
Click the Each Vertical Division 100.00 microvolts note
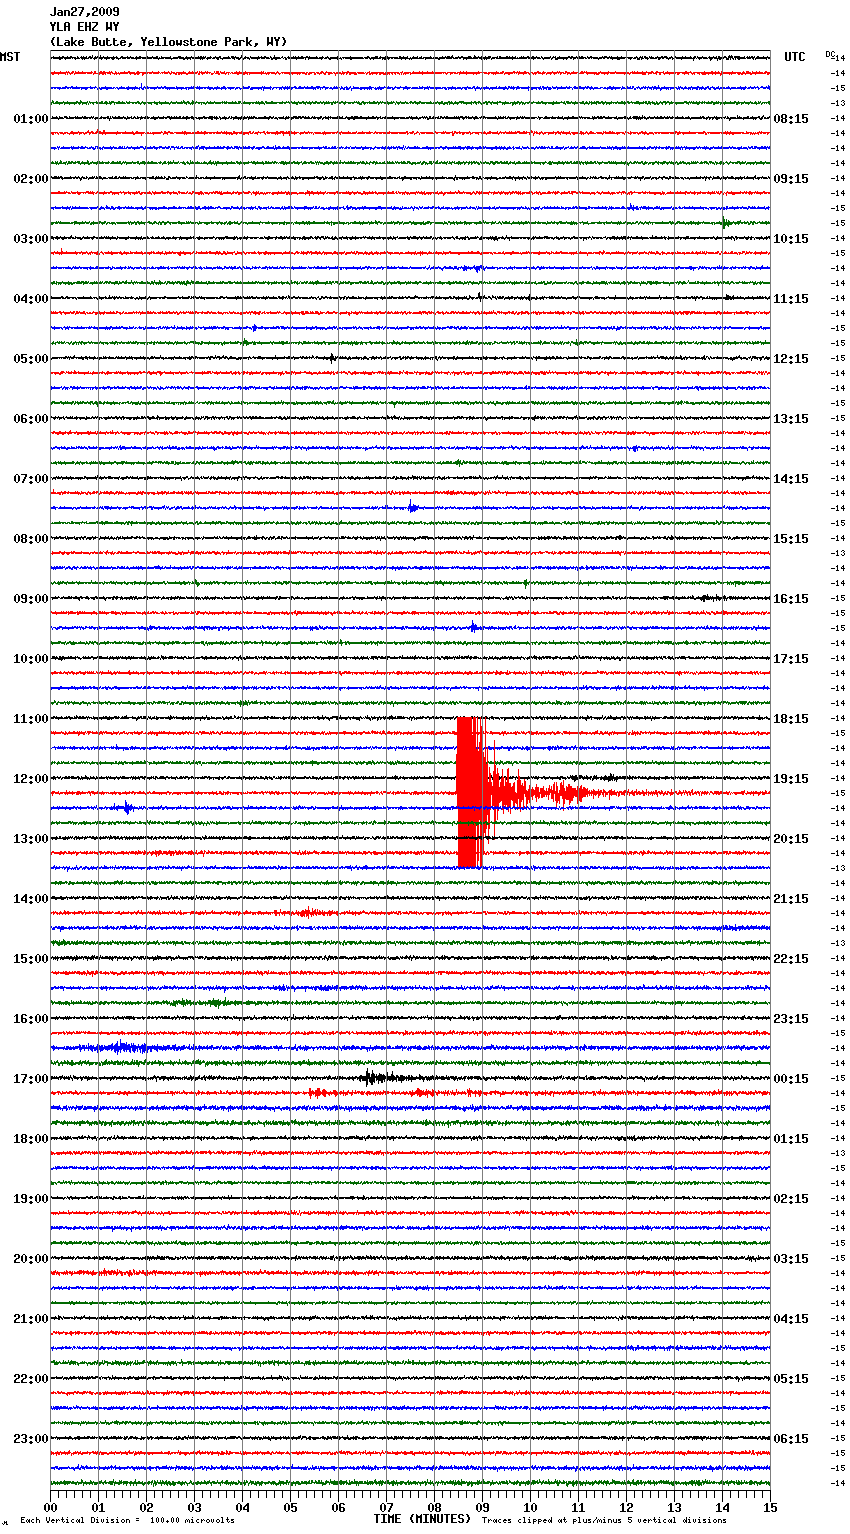pyautogui.click(x=127, y=1521)
